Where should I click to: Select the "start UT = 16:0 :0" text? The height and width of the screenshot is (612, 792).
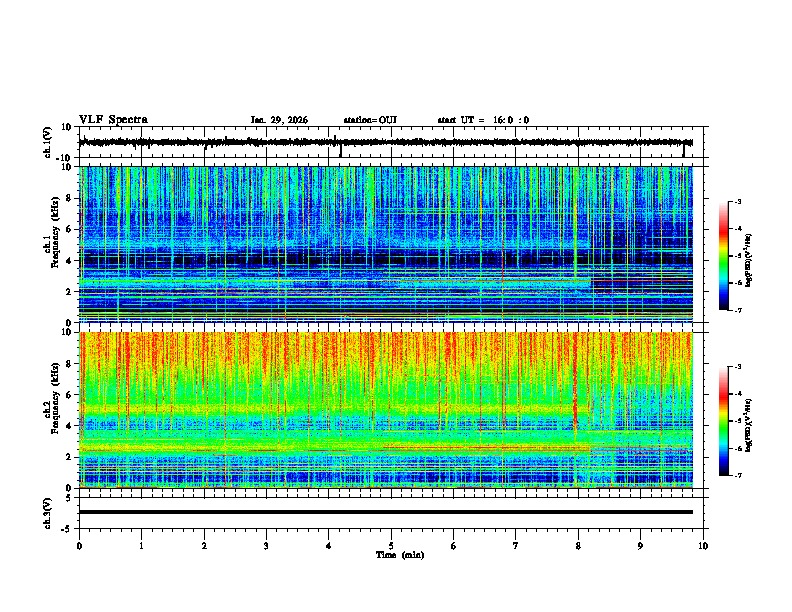point(483,120)
